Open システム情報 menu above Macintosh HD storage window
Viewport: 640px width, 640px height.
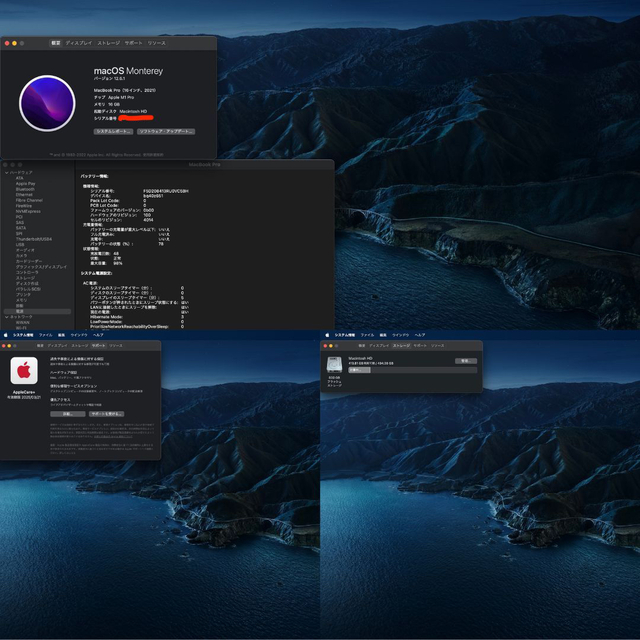345,335
